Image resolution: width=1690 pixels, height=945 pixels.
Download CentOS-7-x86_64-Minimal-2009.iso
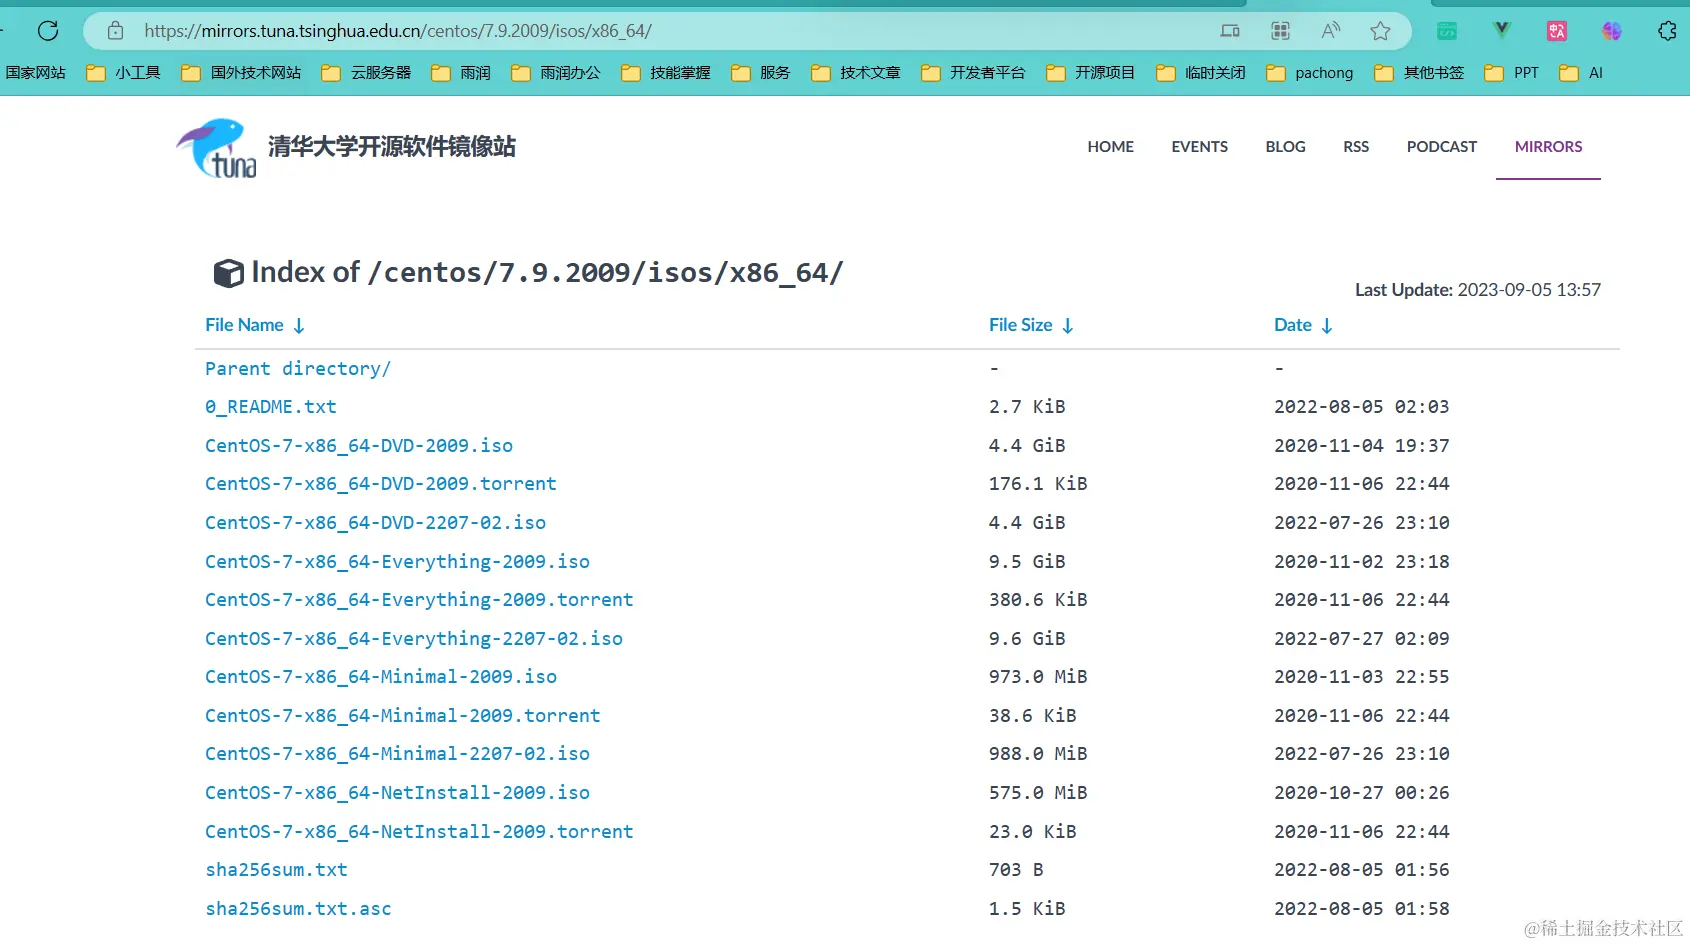click(381, 677)
